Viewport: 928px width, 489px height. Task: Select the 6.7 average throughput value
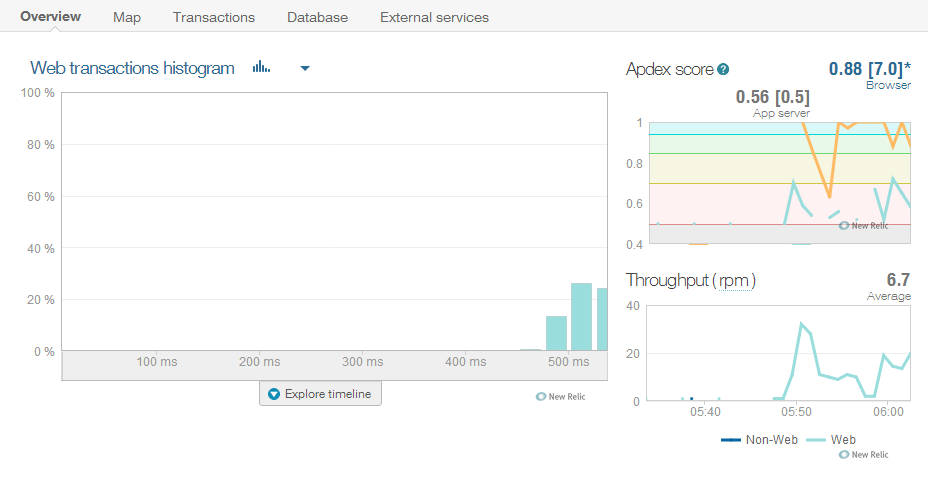(898, 279)
